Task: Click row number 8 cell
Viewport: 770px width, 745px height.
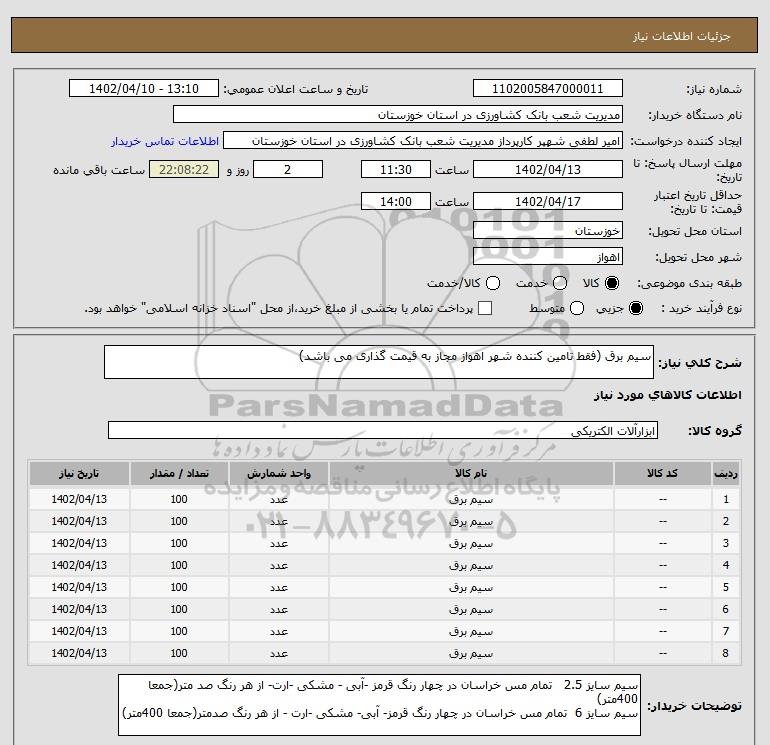Action: pos(726,654)
